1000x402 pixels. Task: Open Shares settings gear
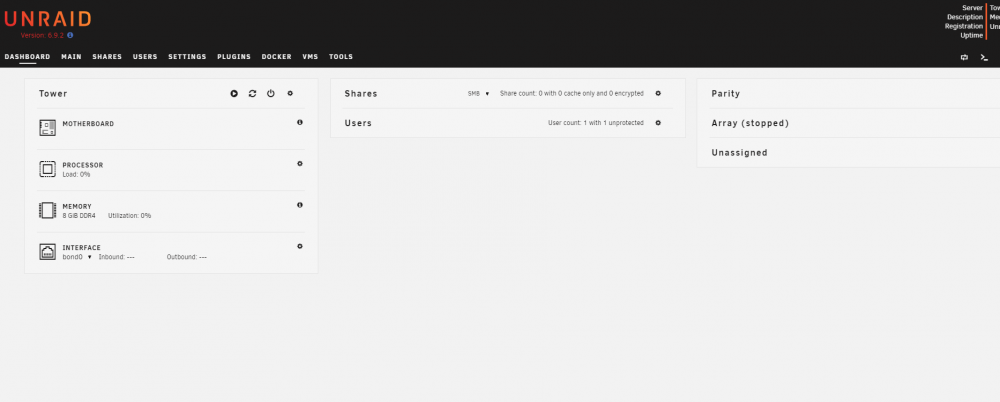(658, 93)
